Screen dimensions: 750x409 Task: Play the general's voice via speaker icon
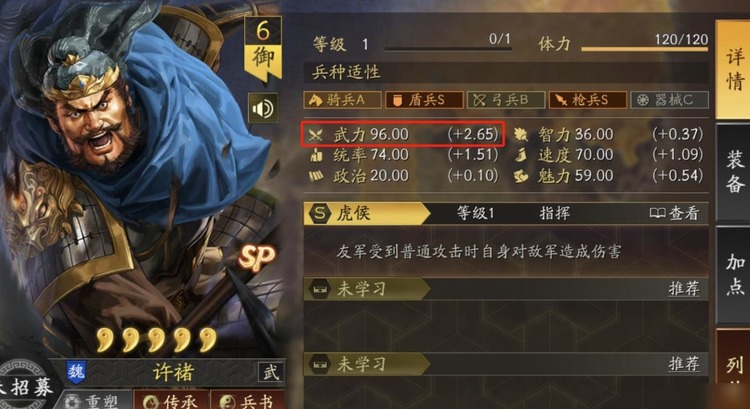pos(263,109)
